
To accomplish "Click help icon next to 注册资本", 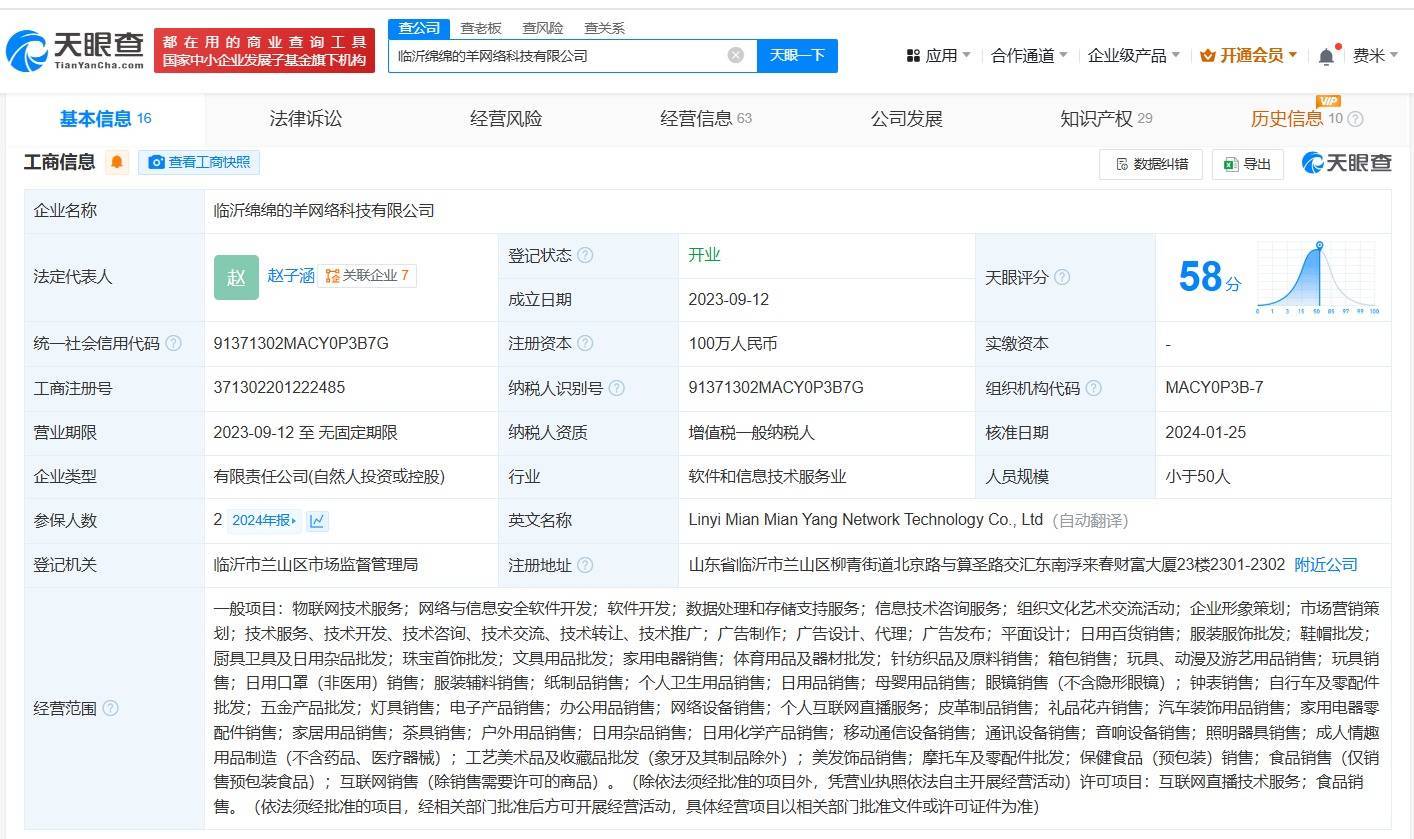I will [585, 343].
